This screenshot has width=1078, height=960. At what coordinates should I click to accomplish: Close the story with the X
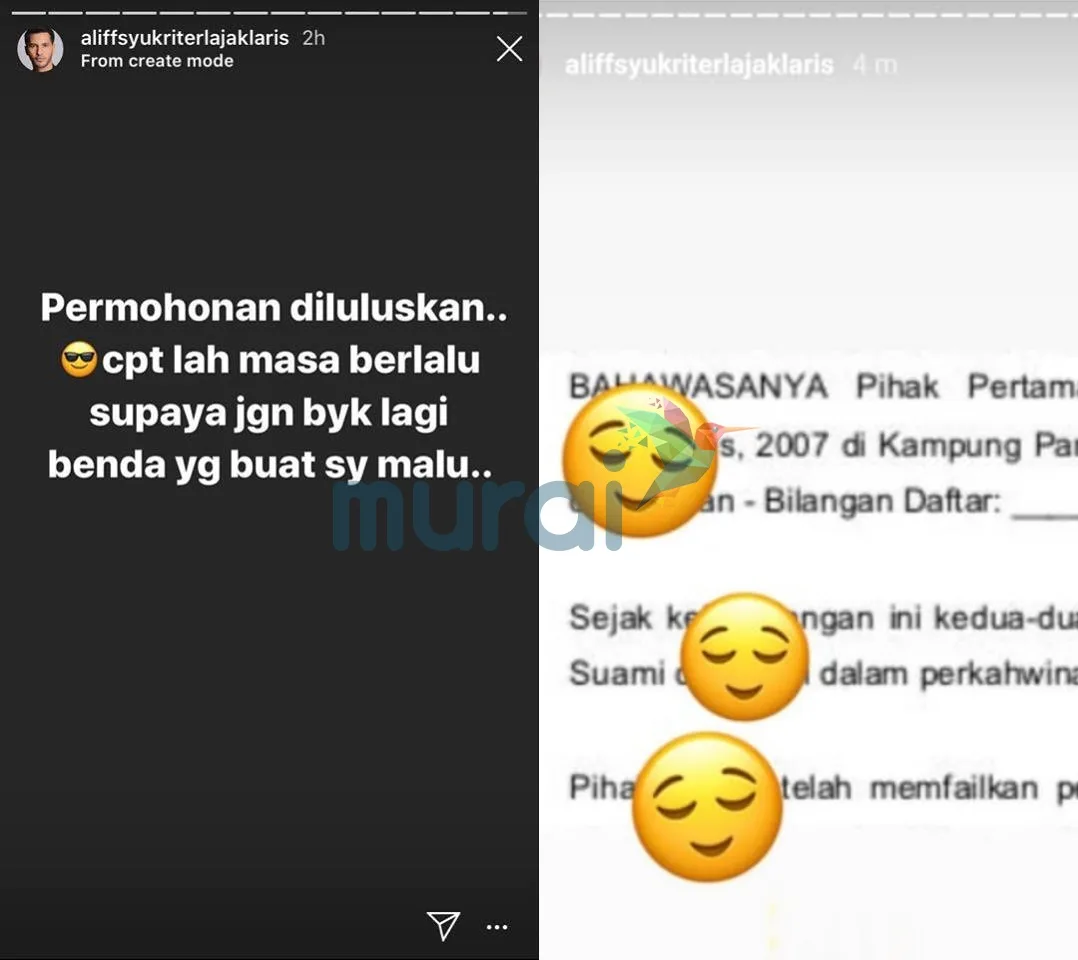(509, 49)
